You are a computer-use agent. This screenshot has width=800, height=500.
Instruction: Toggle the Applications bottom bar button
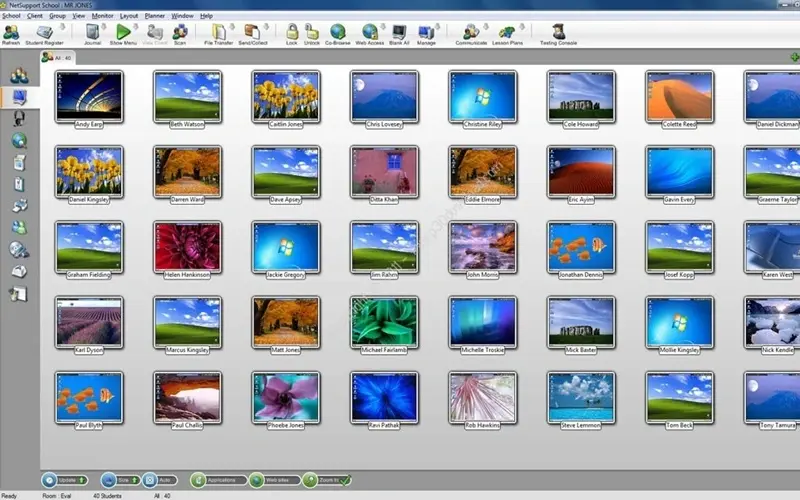click(x=218, y=480)
